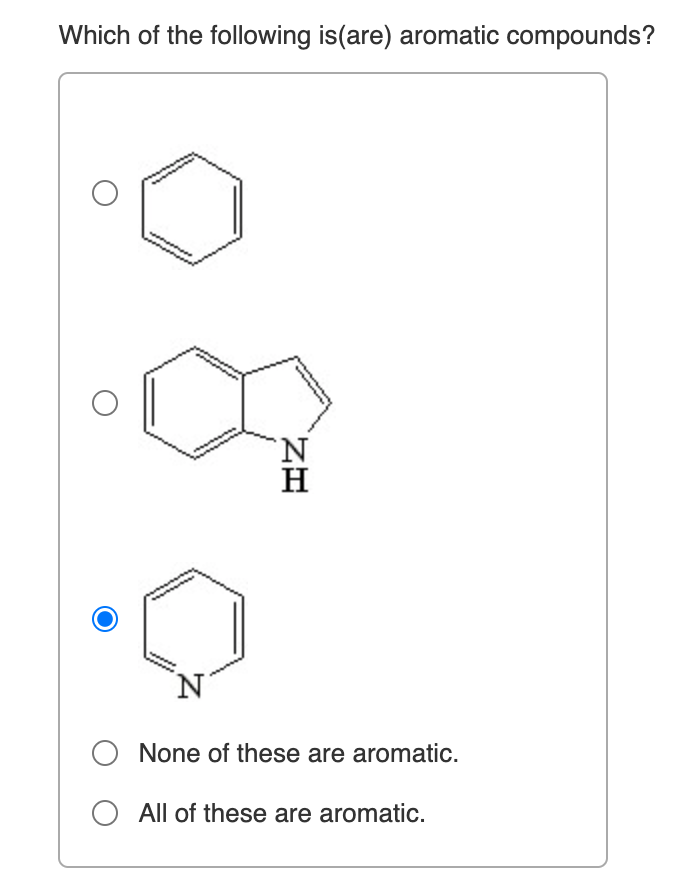The width and height of the screenshot is (700, 875).
Task: Click the N atom label on pyridine
Action: (x=188, y=686)
